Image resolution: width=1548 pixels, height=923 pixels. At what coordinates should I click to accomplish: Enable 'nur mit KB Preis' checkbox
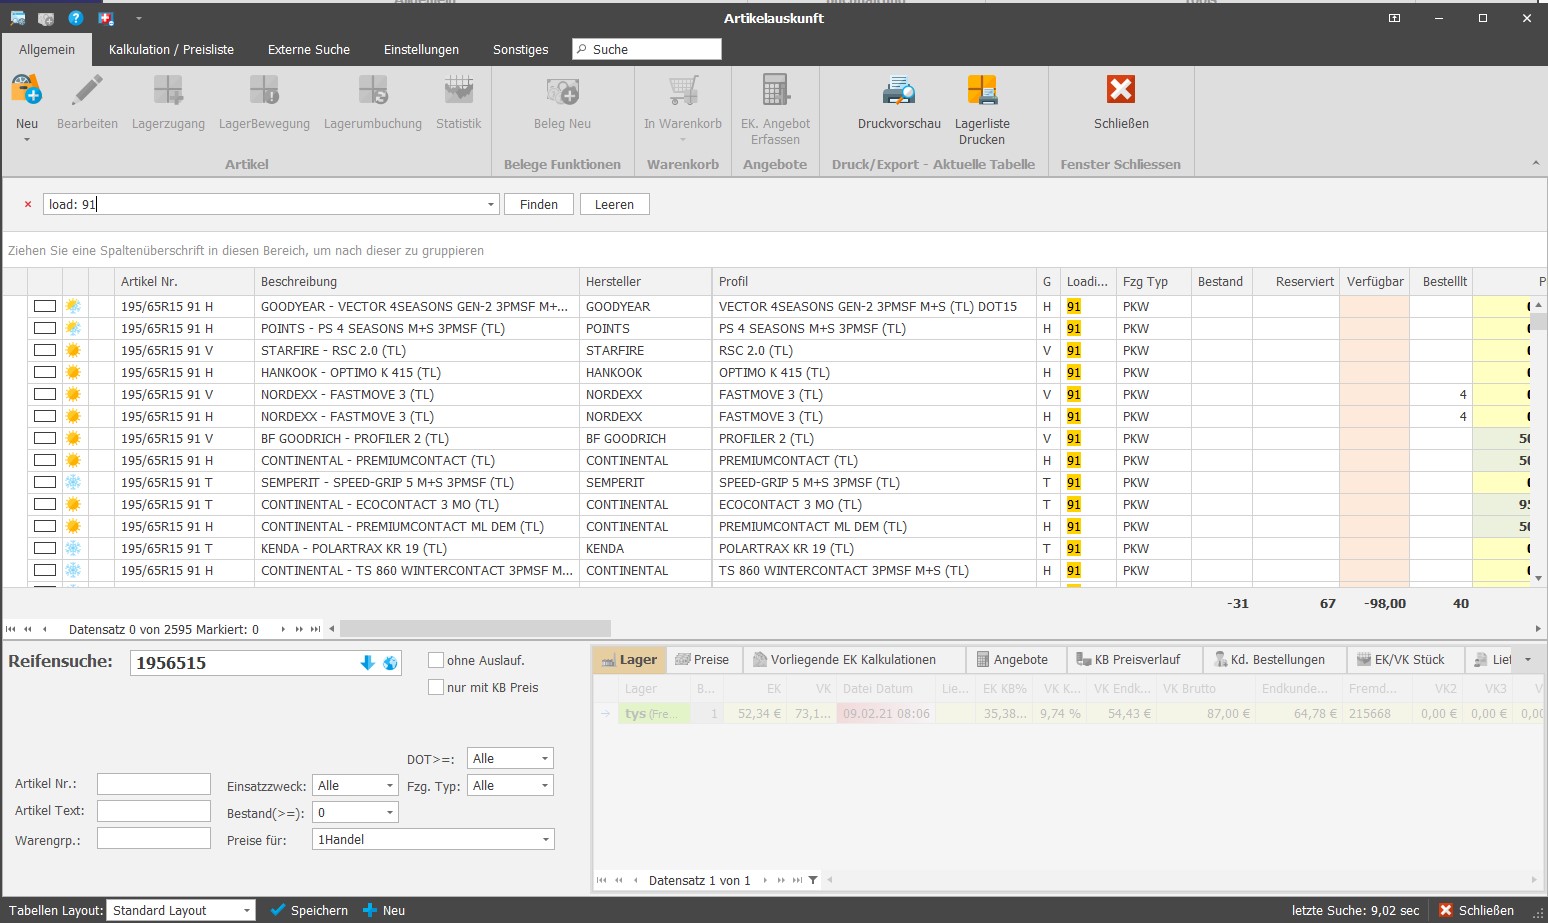point(436,687)
